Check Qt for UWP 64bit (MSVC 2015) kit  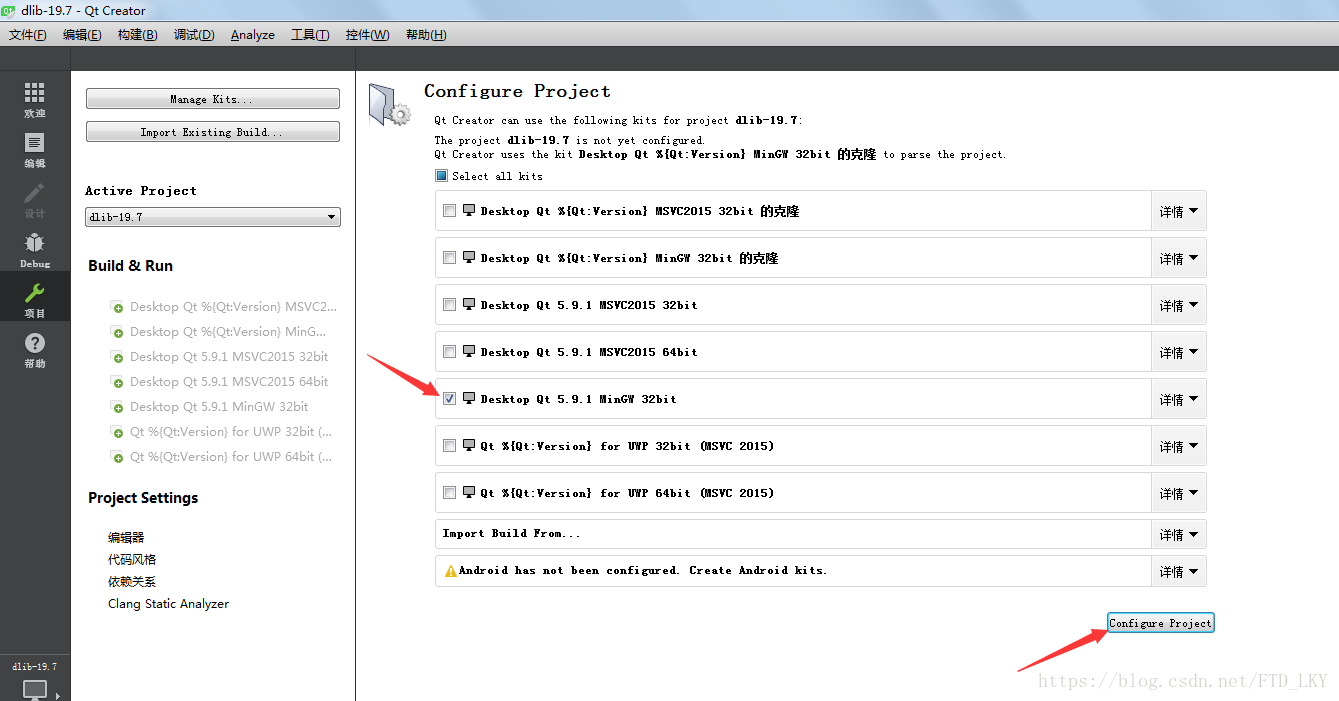point(450,493)
